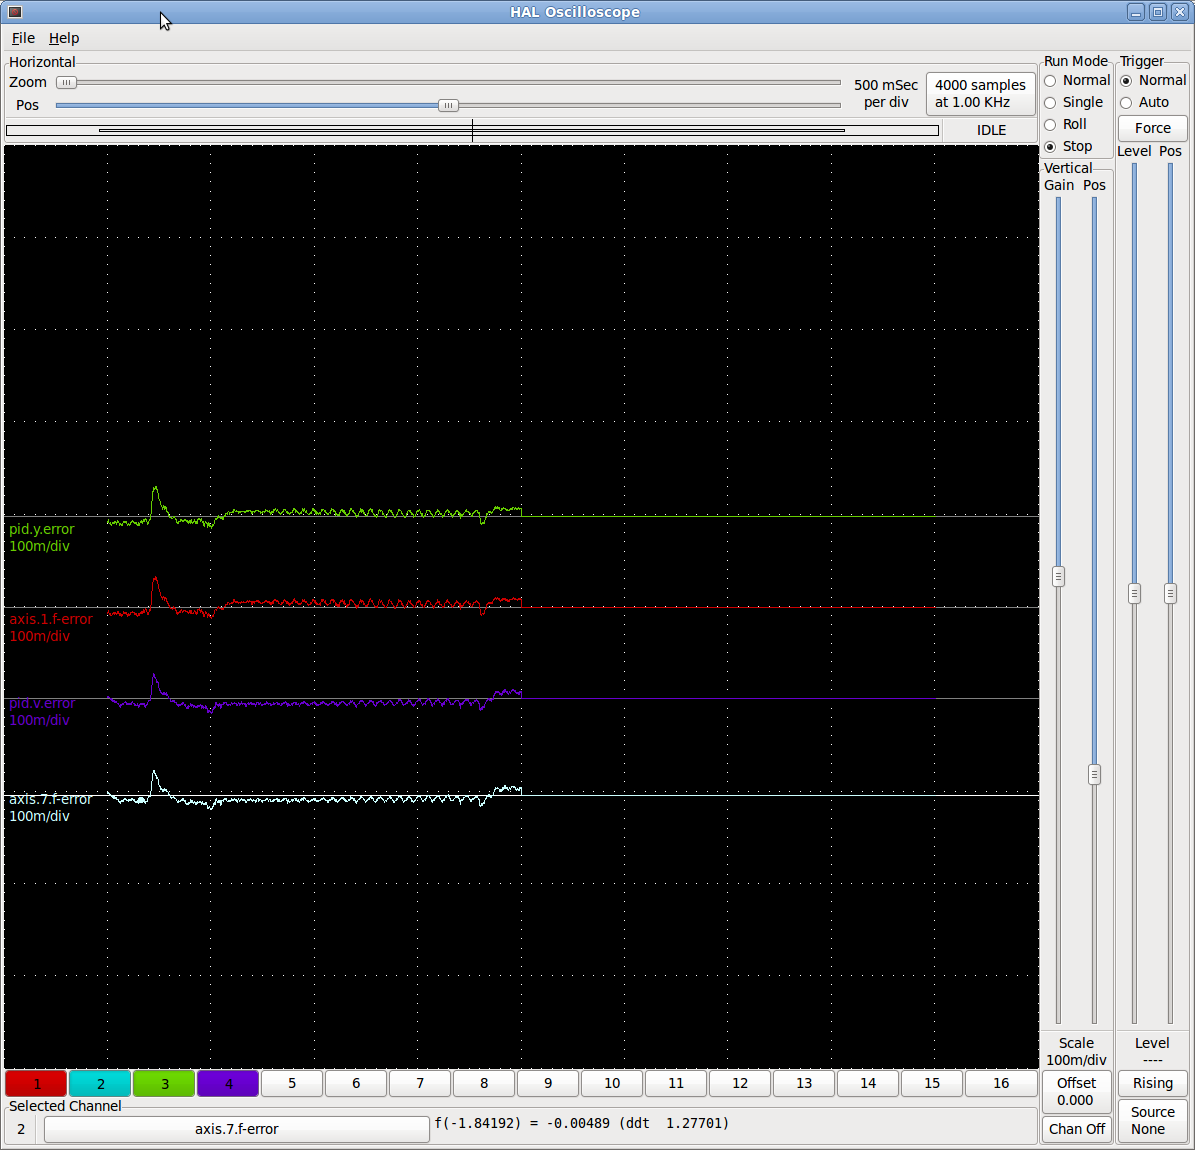This screenshot has height=1150, width=1195.
Task: Open the Help menu
Action: [64, 38]
